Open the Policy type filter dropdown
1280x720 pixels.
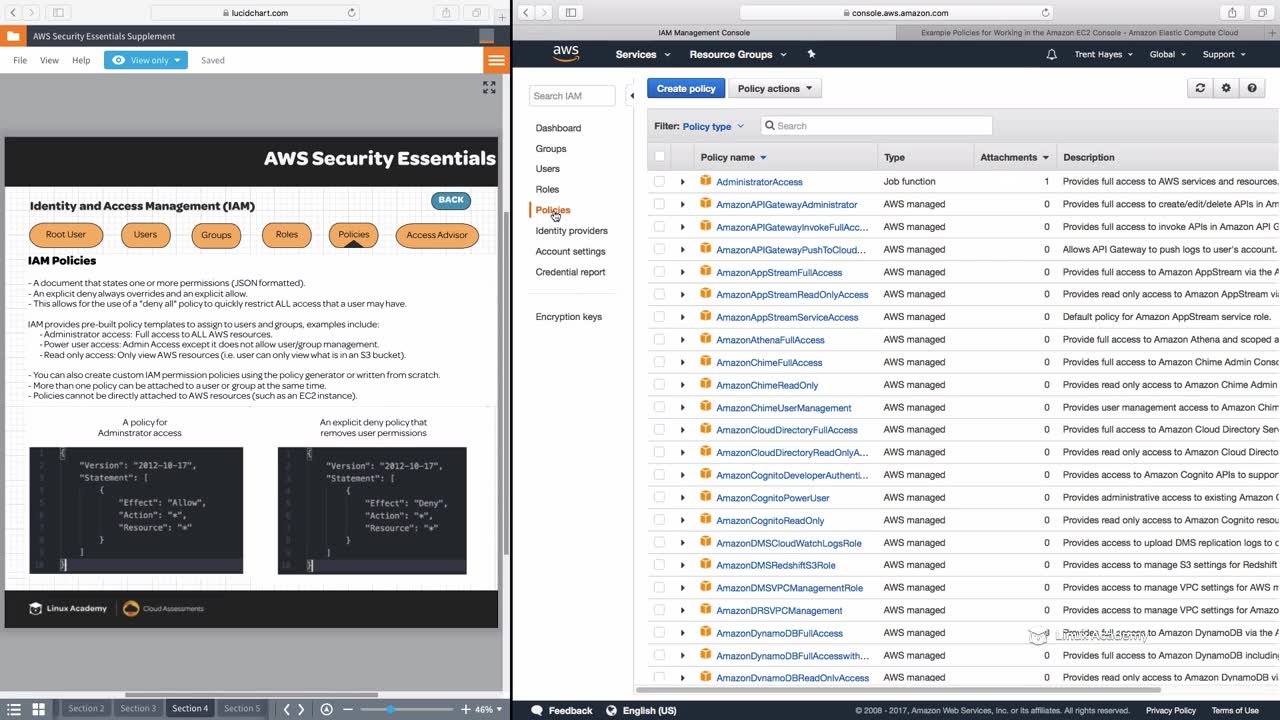pos(713,126)
